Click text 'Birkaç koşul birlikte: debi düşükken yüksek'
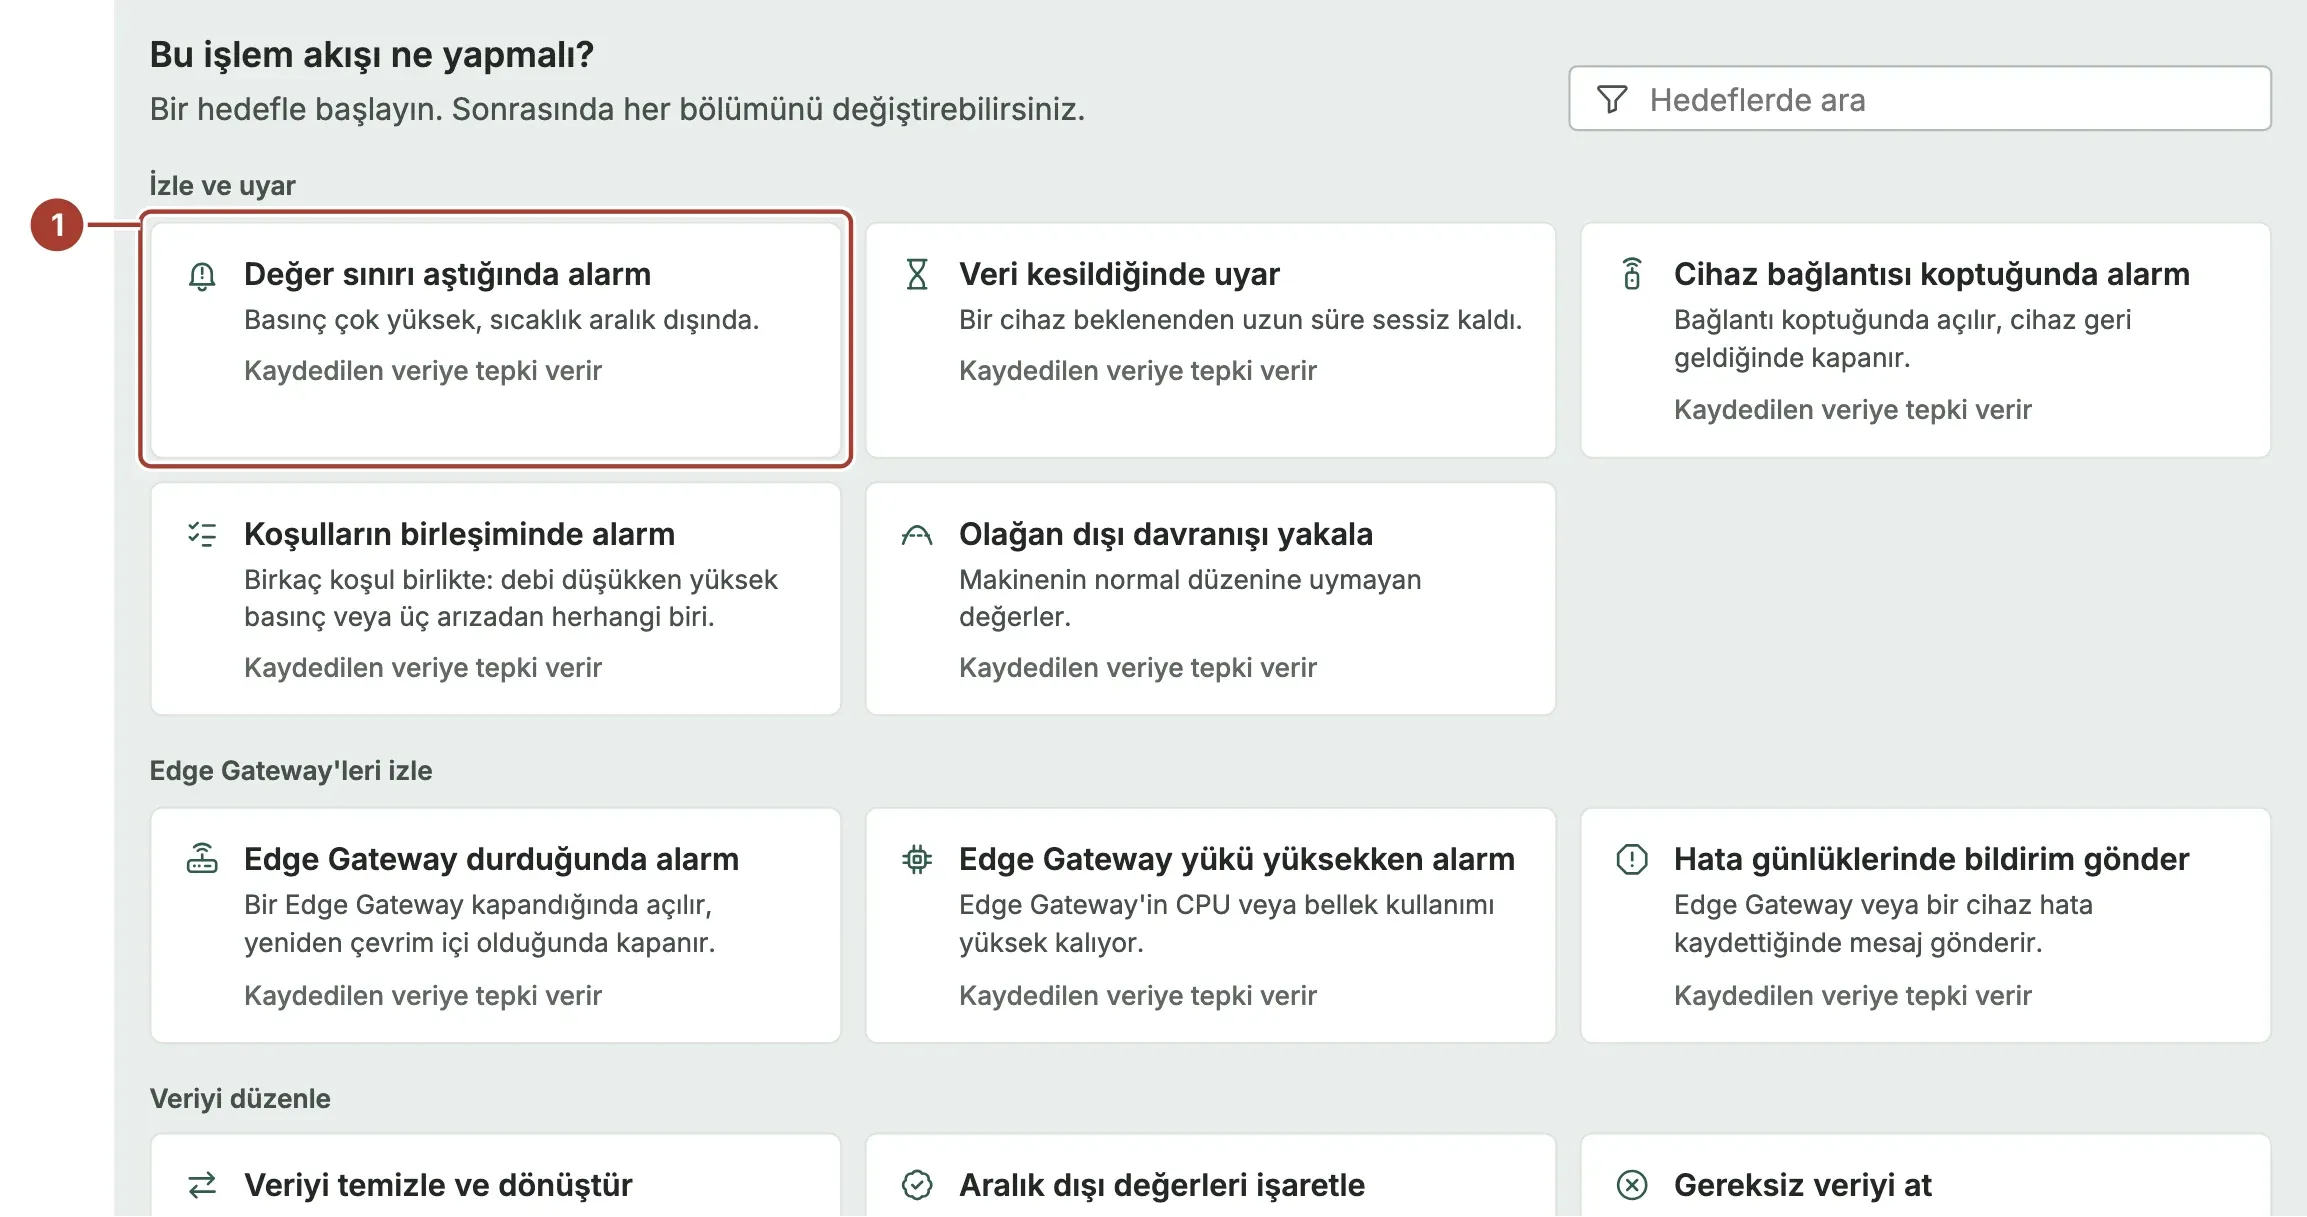This screenshot has width=2307, height=1217. 511,580
